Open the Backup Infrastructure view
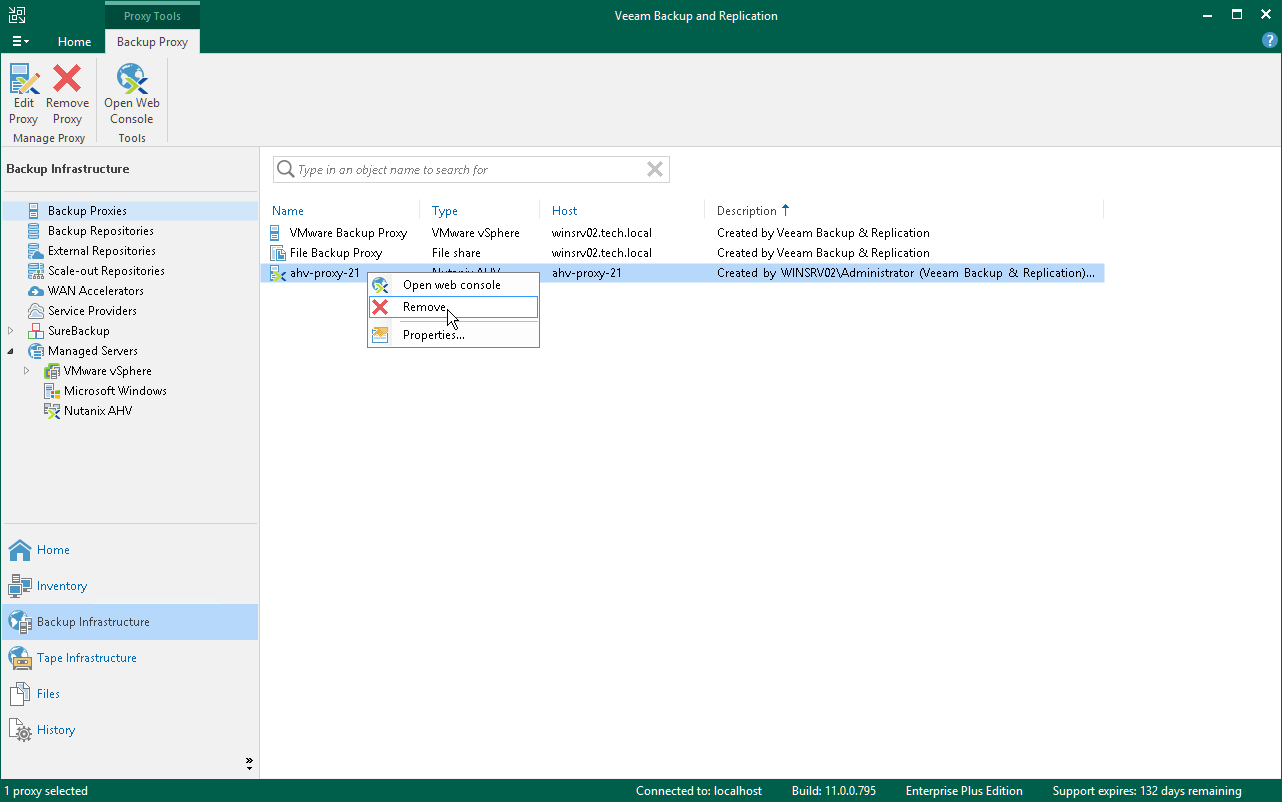Screen dimensions: 1282x802 click(129, 622)
